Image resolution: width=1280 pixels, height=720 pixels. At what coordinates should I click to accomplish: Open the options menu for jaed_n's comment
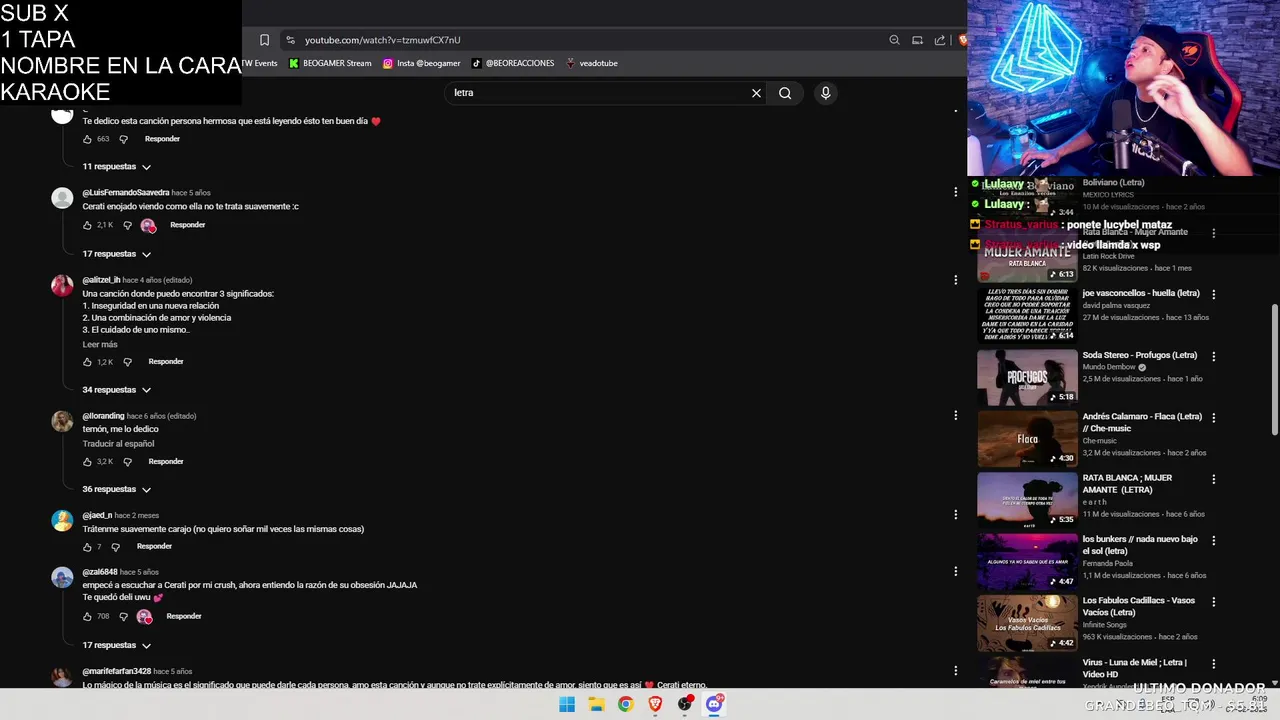pyautogui.click(x=956, y=515)
